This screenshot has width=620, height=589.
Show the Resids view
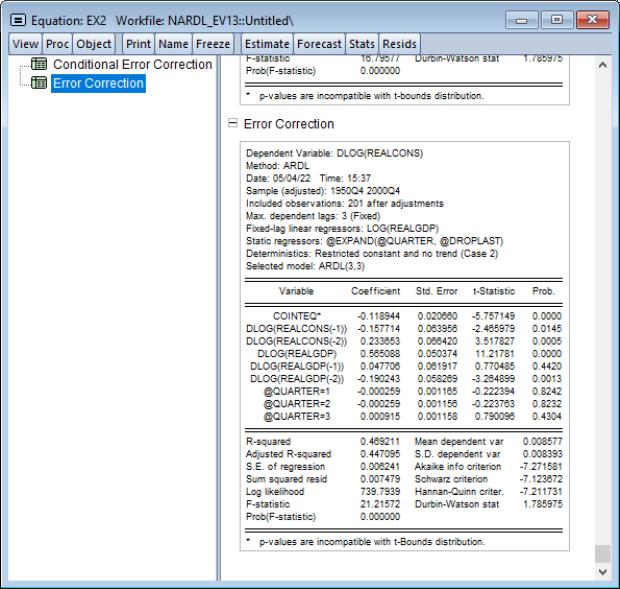coord(399,43)
